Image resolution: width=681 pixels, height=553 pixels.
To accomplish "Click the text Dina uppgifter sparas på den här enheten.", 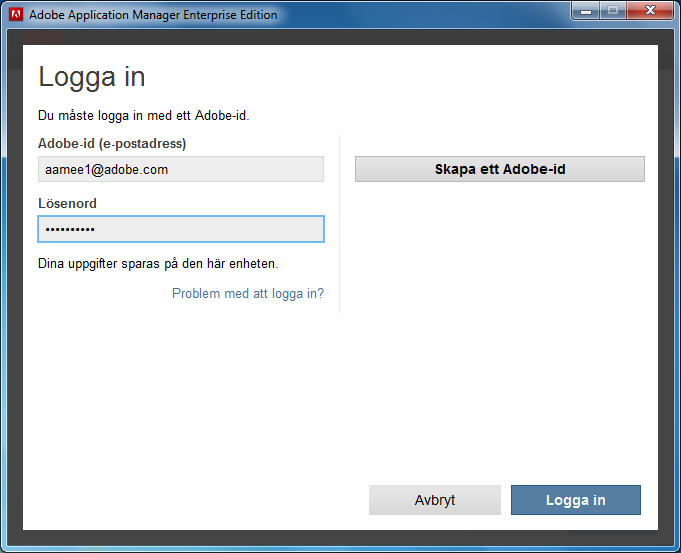I will pyautogui.click(x=158, y=264).
